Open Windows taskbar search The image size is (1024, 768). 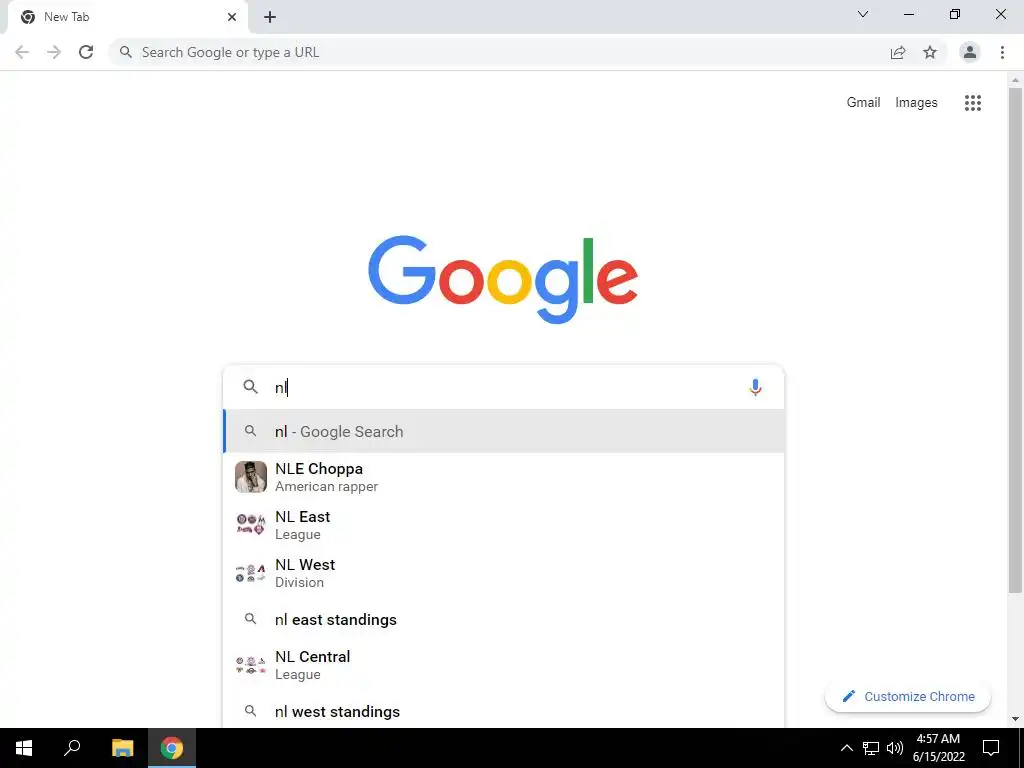tap(72, 748)
